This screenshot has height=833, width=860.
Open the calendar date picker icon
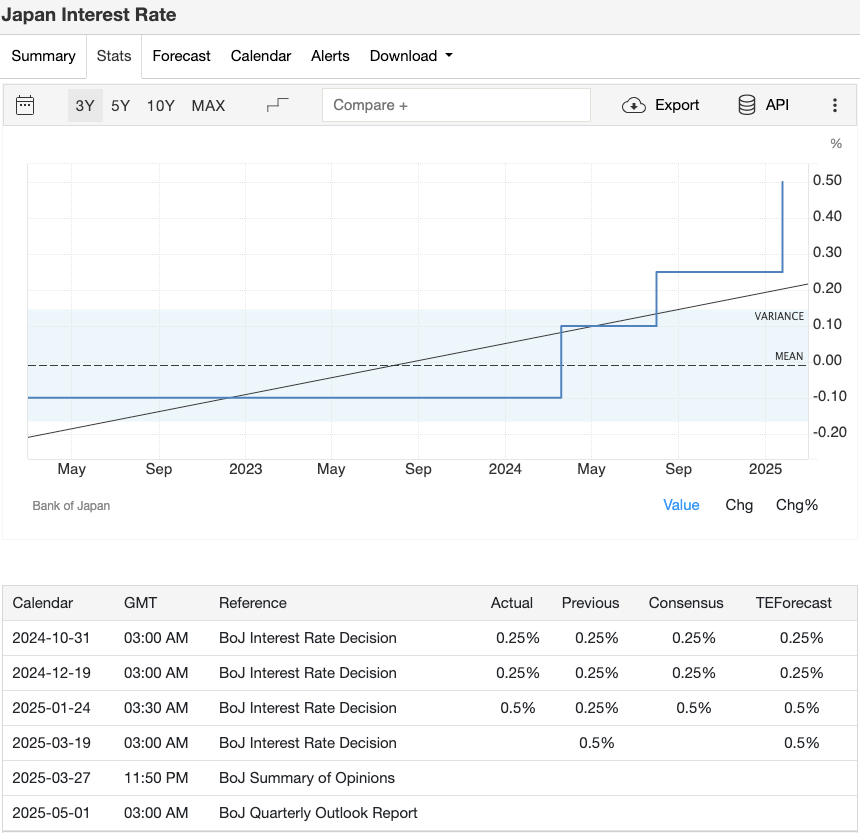tap(25, 105)
